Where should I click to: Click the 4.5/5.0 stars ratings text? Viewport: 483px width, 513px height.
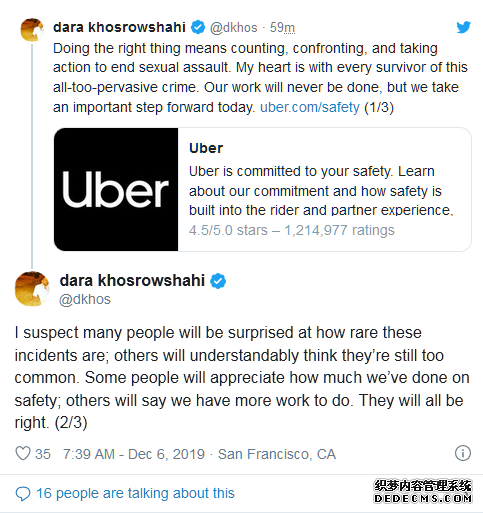click(x=292, y=230)
